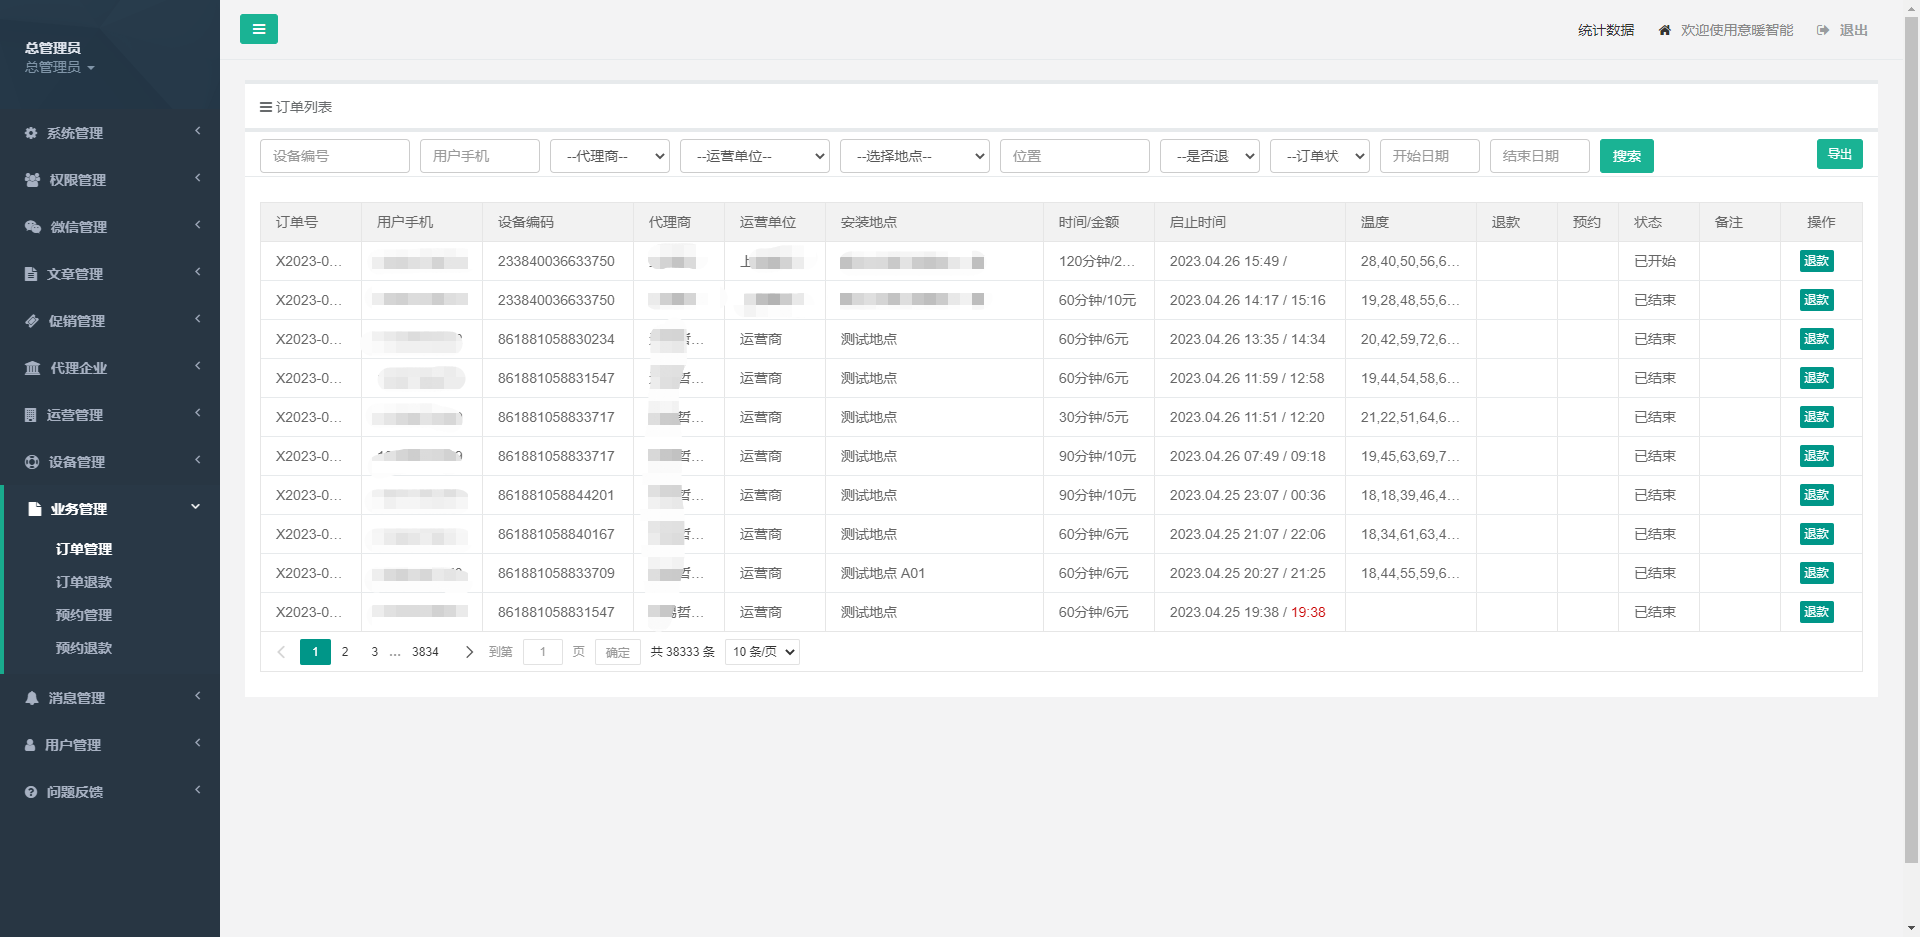The height and width of the screenshot is (937, 1920).
Task: Click the question icon for 问题反馈
Action: pyautogui.click(x=31, y=792)
